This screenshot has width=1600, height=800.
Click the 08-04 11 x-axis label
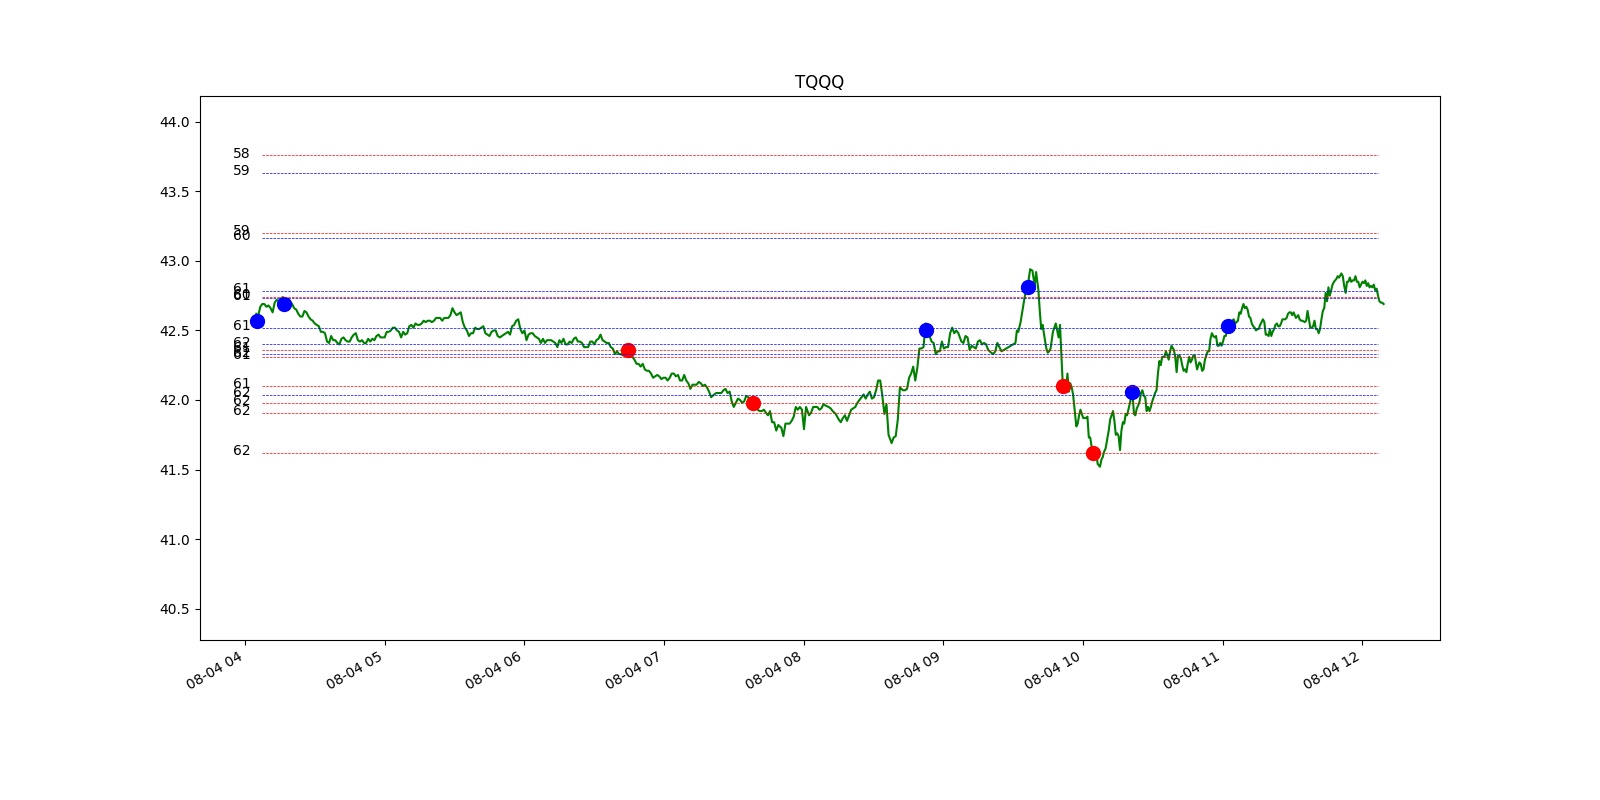coord(1192,669)
